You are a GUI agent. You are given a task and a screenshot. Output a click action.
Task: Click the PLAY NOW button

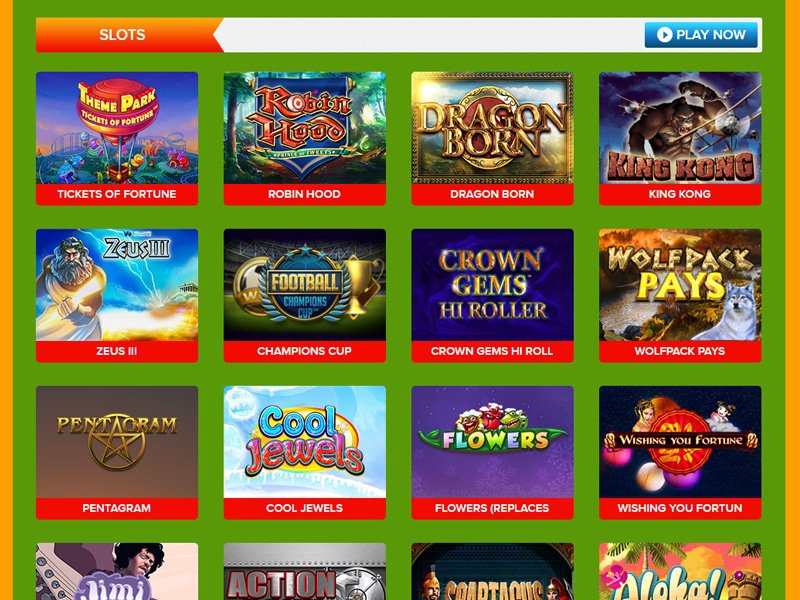(701, 35)
